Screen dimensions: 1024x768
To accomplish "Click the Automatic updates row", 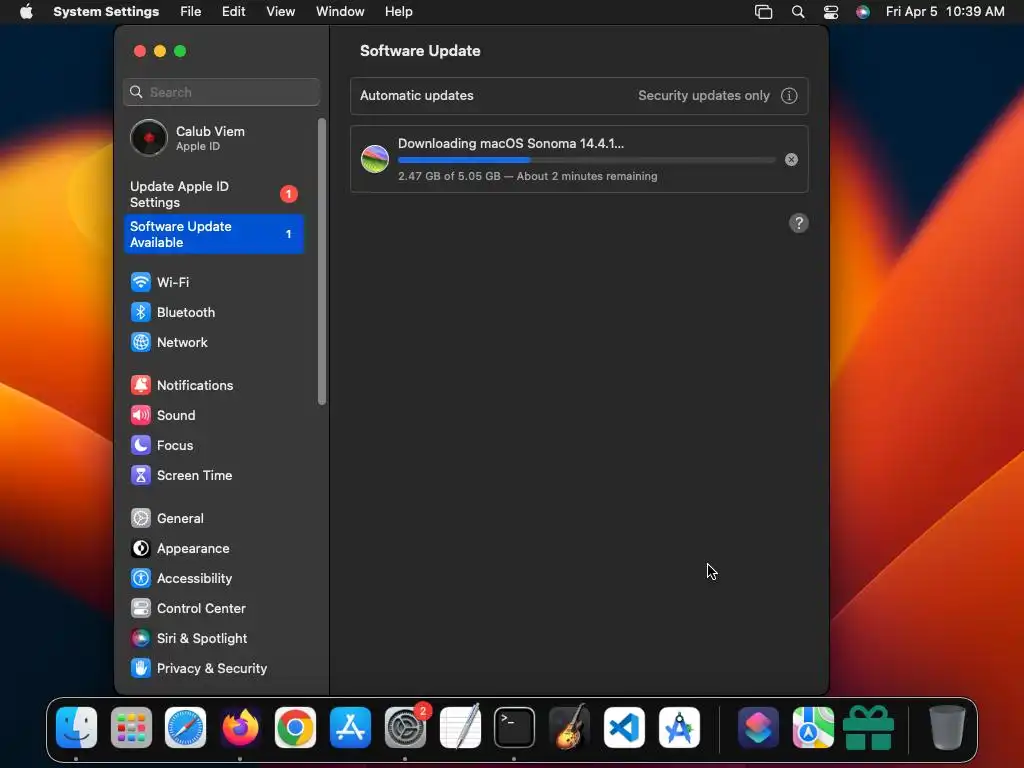I will click(579, 95).
